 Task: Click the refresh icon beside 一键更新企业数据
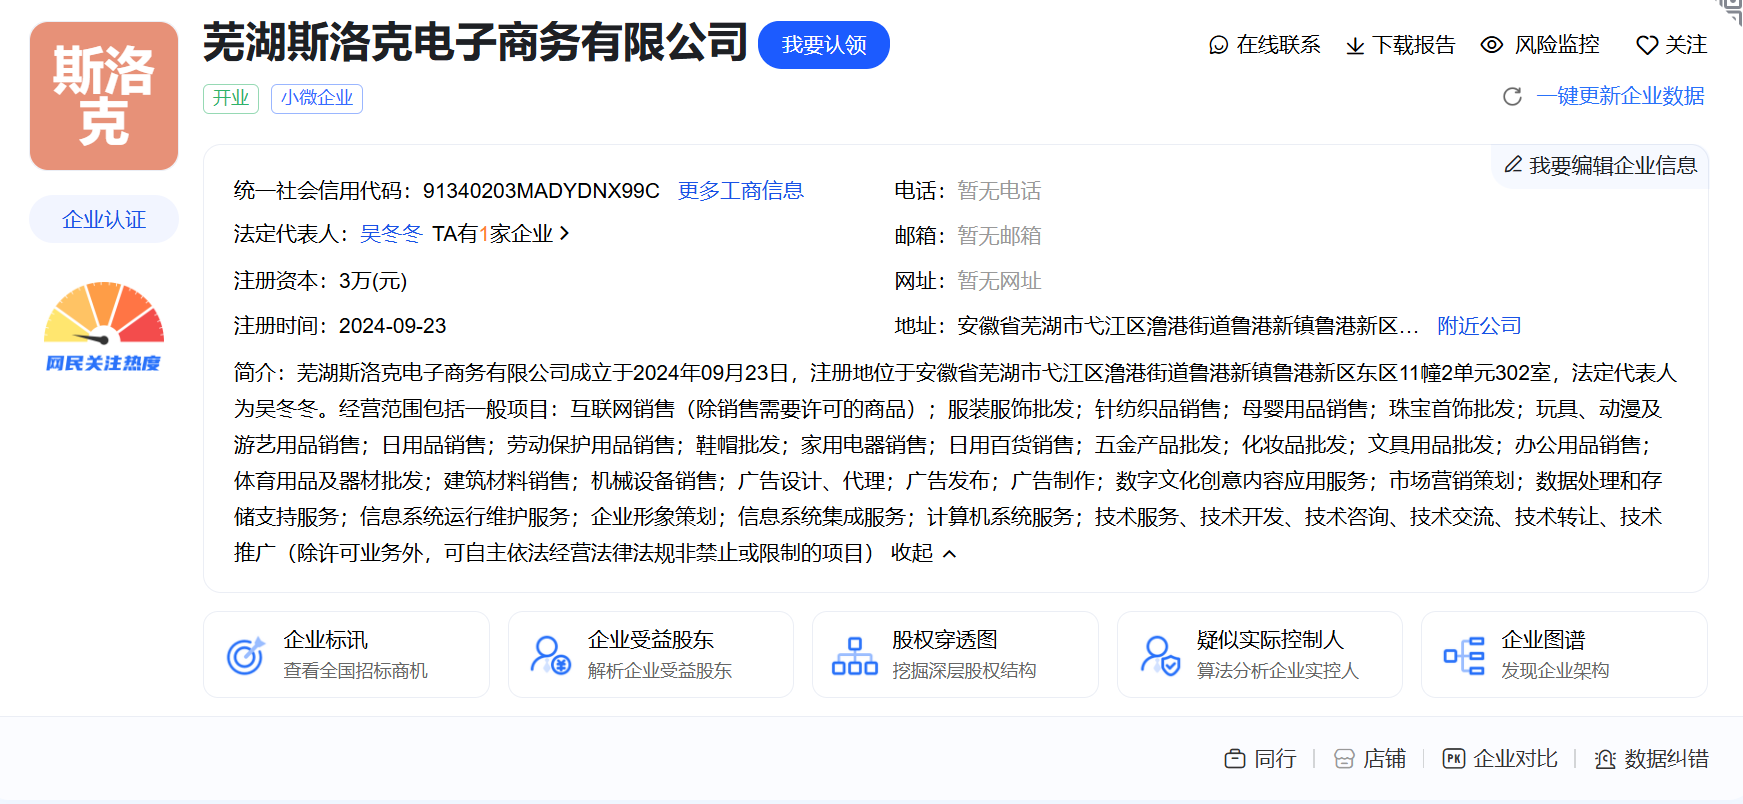(1513, 96)
